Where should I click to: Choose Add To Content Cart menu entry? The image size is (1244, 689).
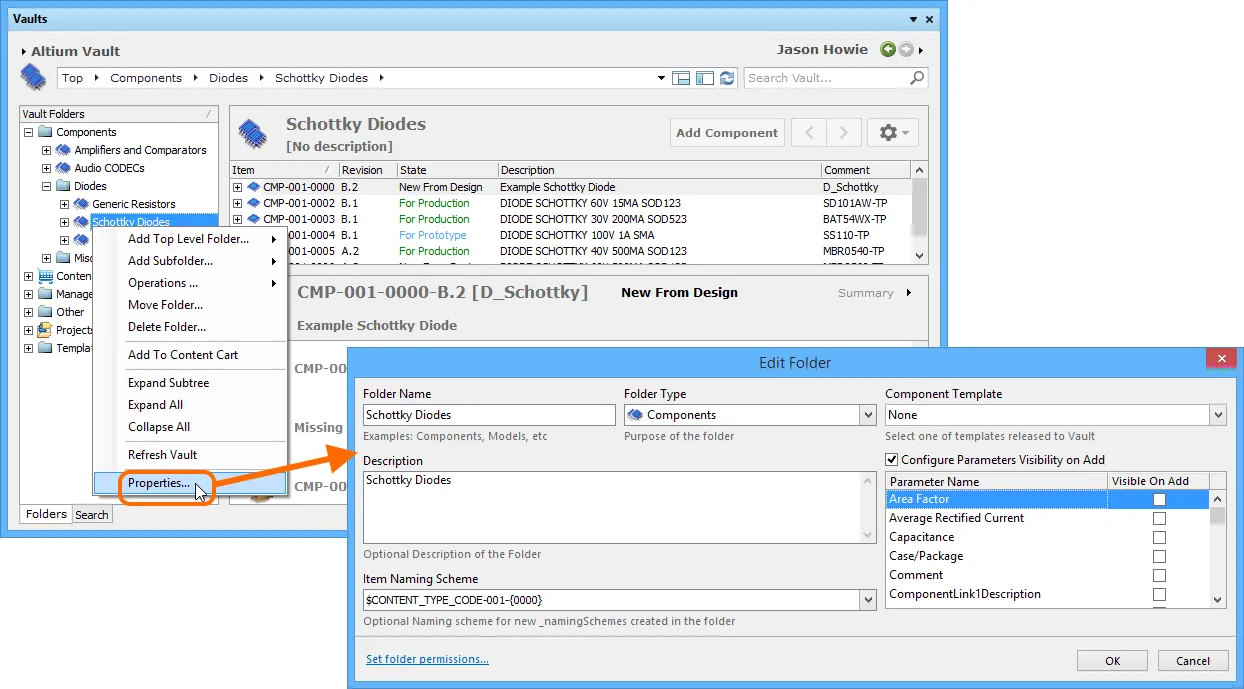pos(189,355)
